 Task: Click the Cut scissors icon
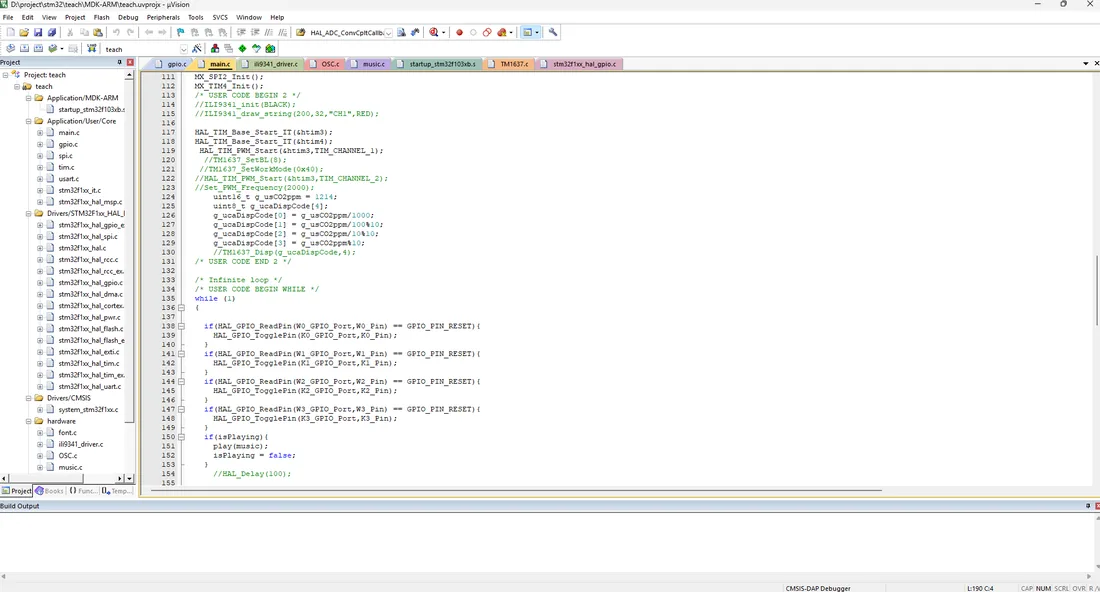point(70,32)
